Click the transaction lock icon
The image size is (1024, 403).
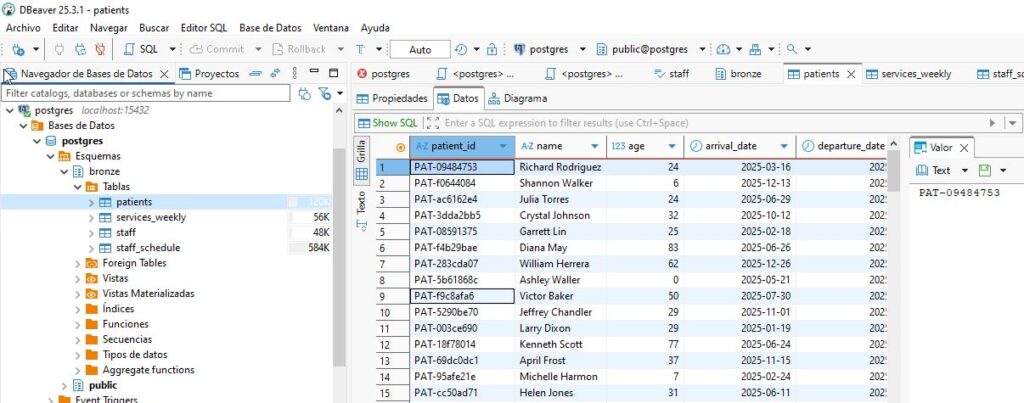(491, 49)
